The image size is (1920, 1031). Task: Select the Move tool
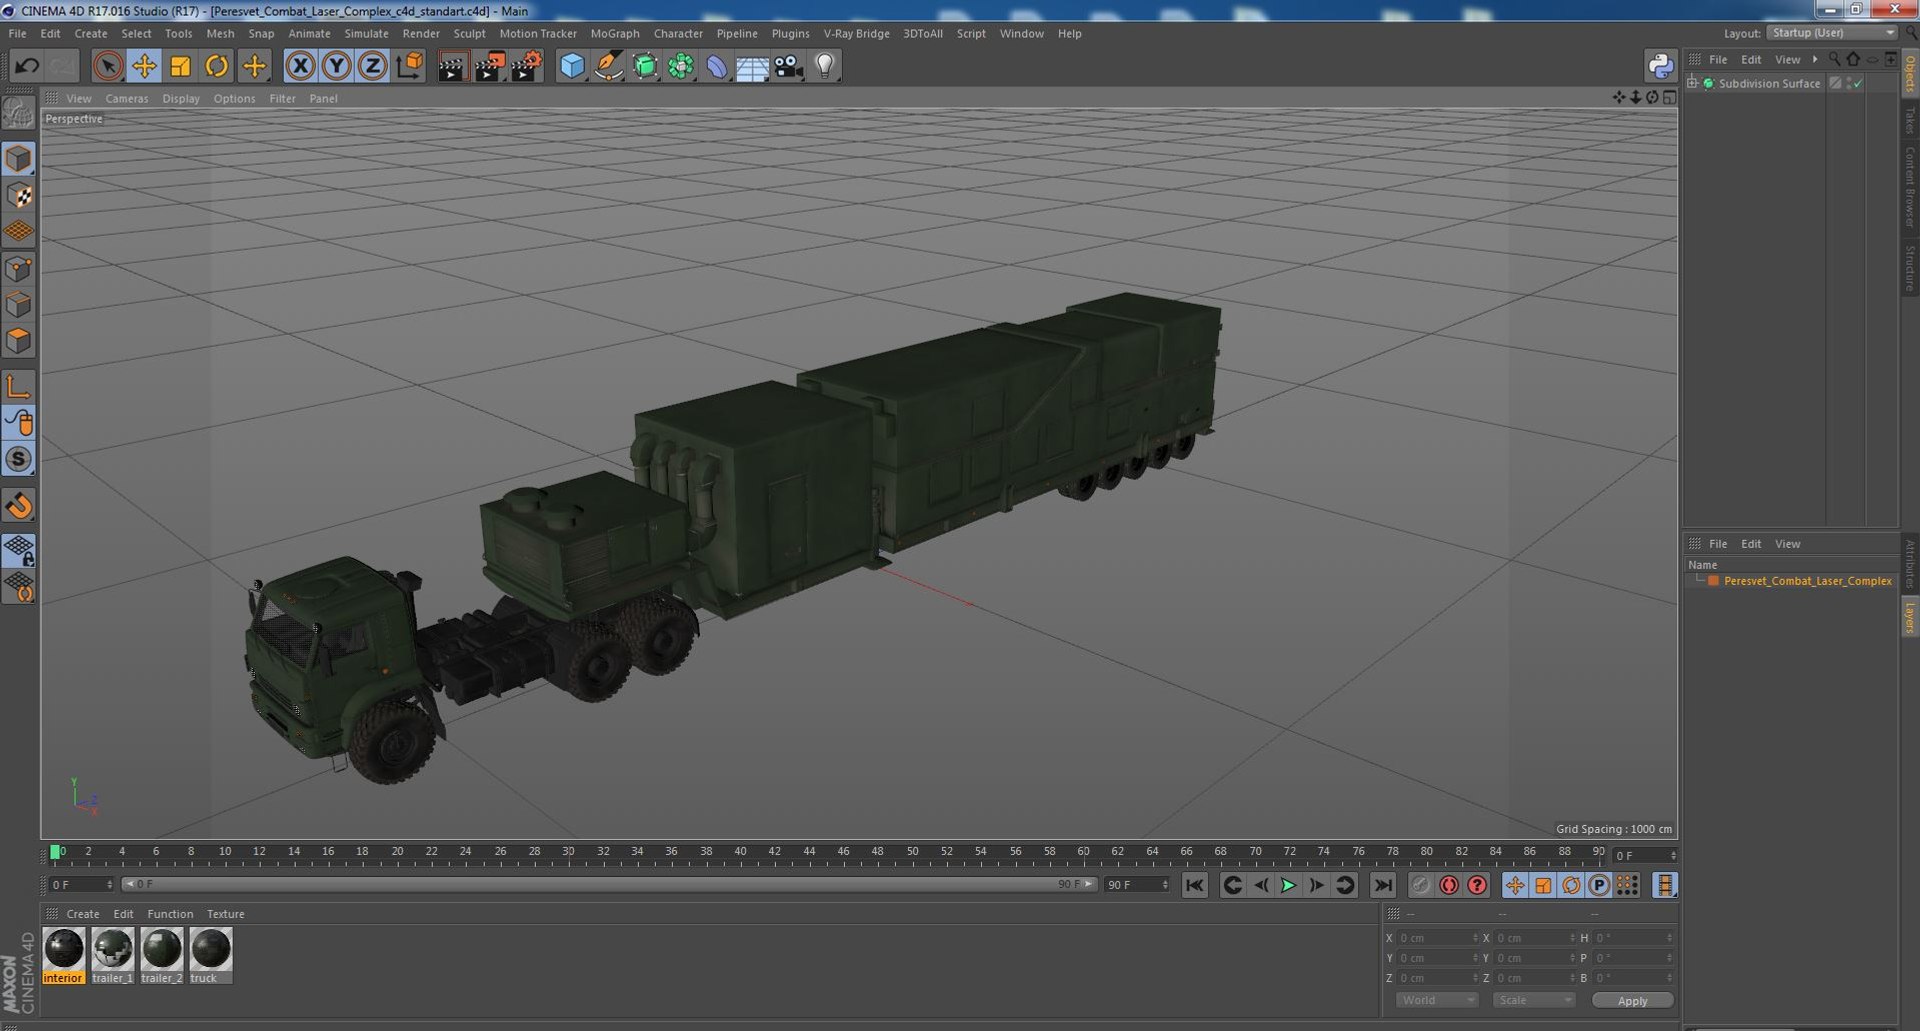tap(144, 66)
